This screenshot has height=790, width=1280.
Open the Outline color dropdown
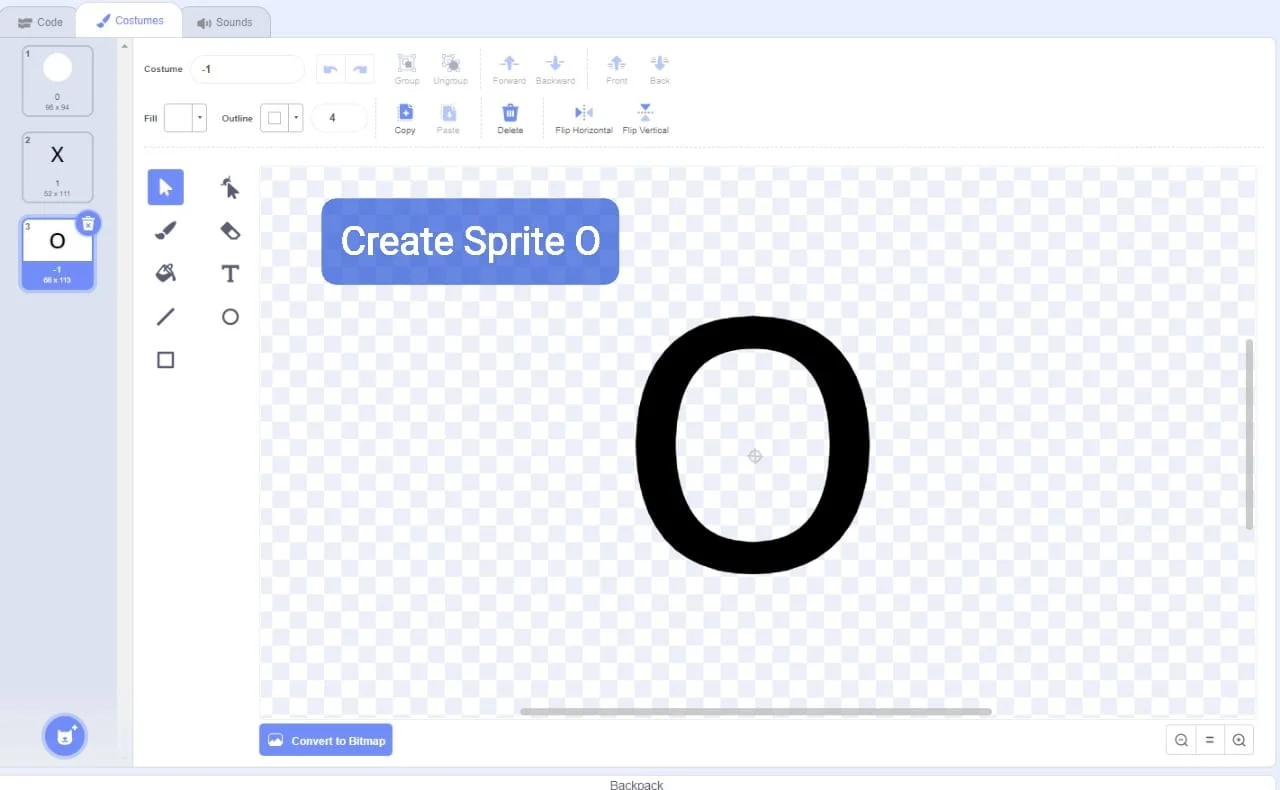[x=296, y=118]
